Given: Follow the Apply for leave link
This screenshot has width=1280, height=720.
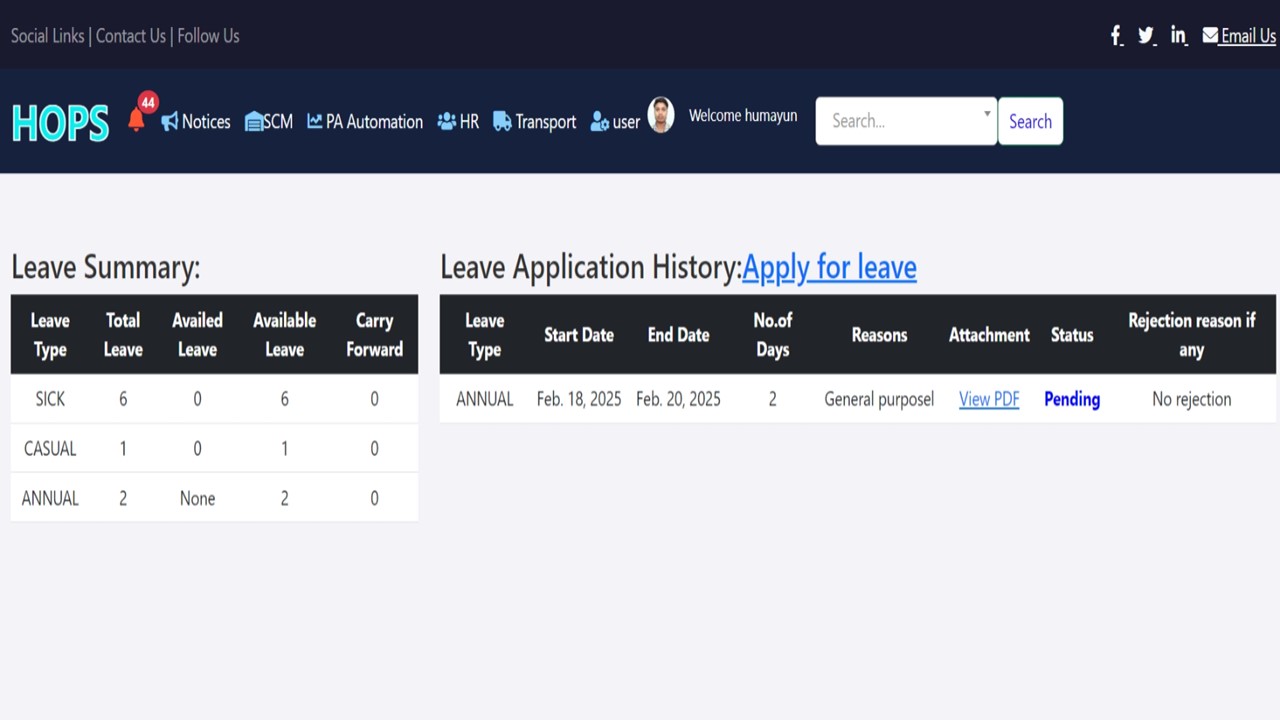Looking at the screenshot, I should tap(829, 267).
